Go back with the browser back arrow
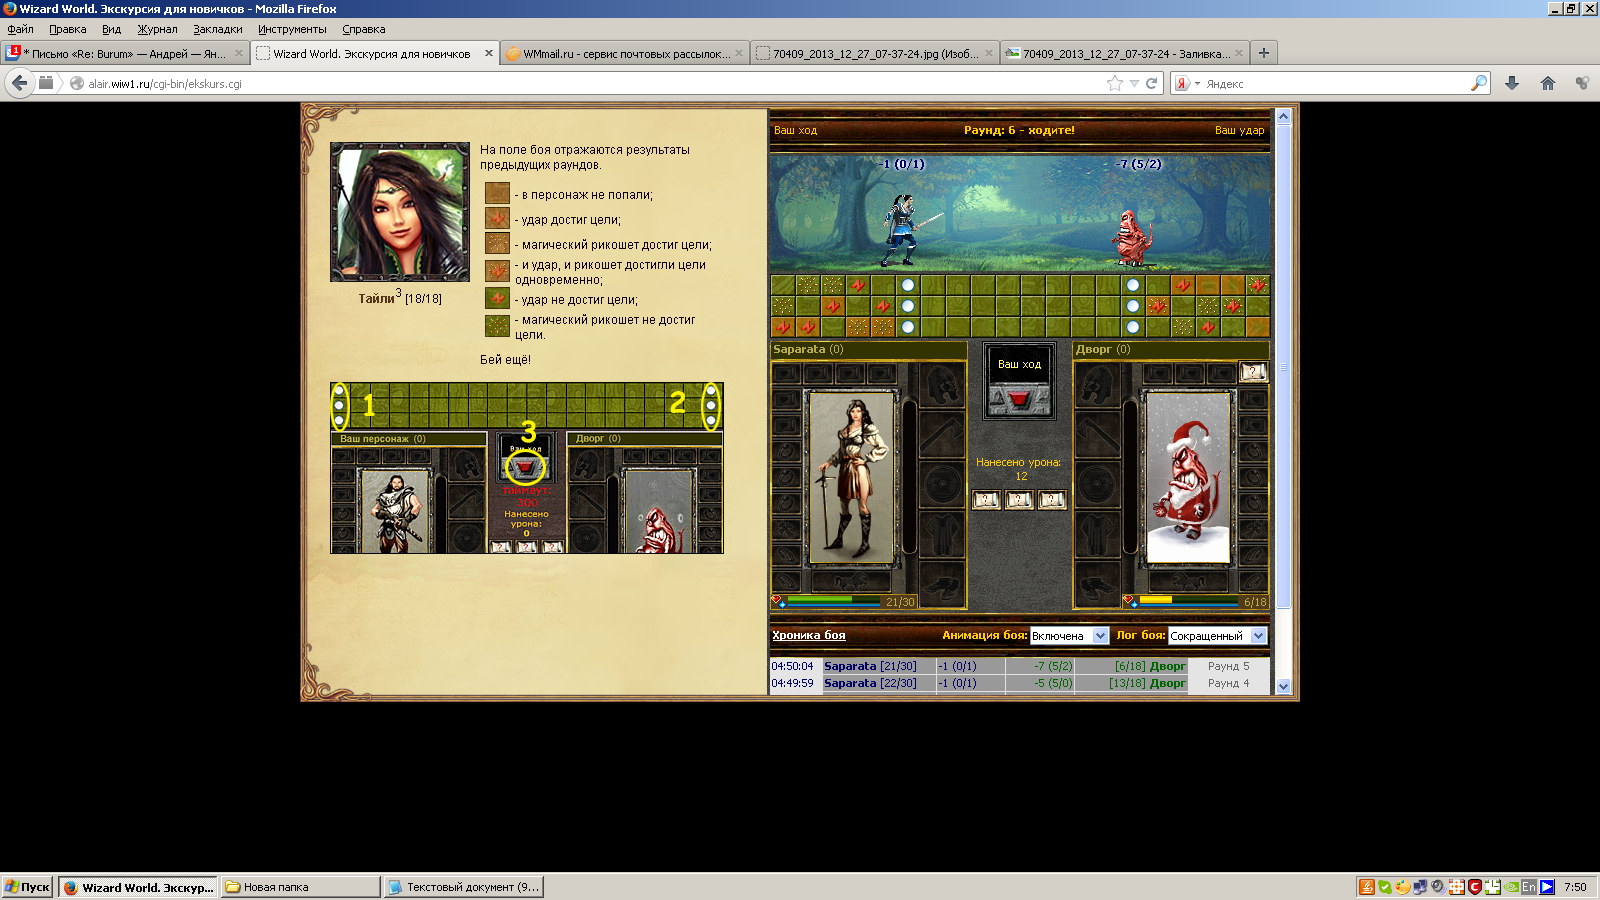 coord(19,83)
